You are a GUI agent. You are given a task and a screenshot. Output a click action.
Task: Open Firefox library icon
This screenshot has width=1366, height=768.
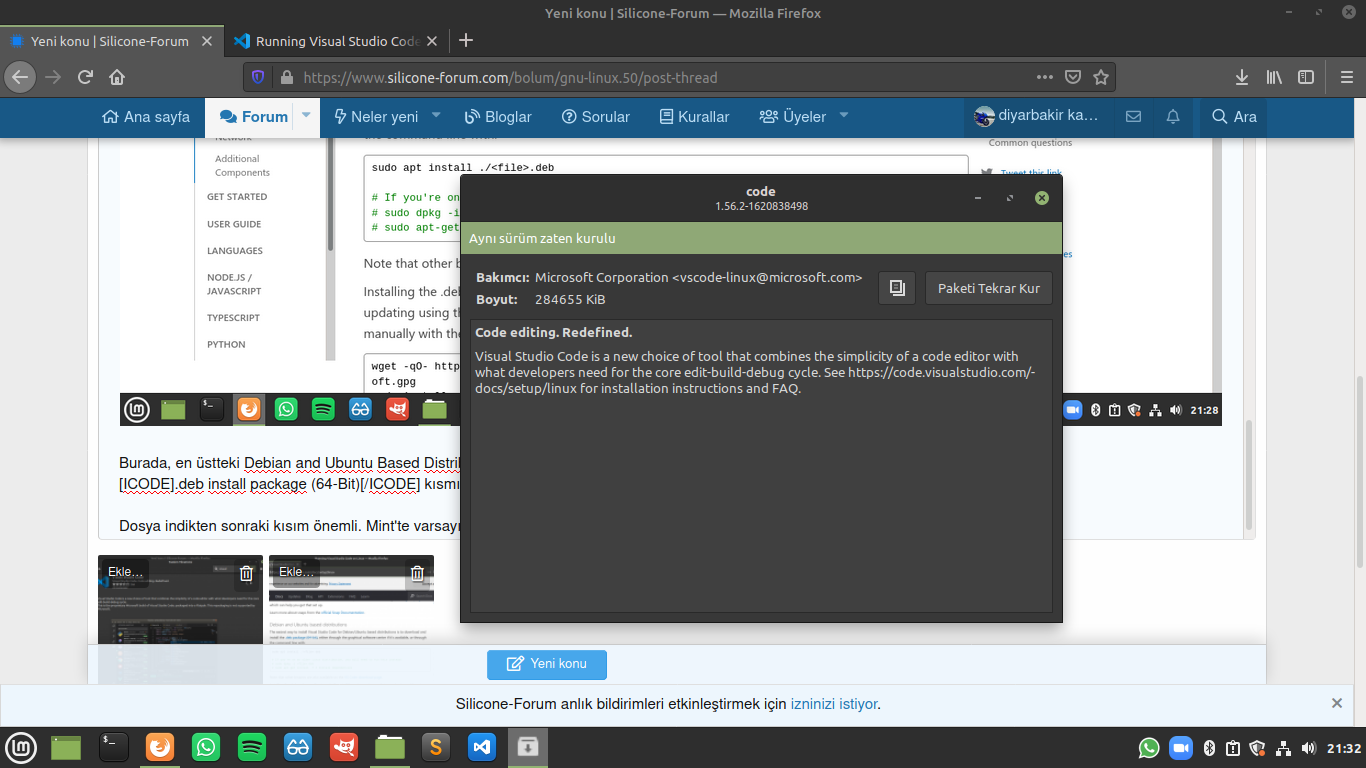coord(1274,77)
